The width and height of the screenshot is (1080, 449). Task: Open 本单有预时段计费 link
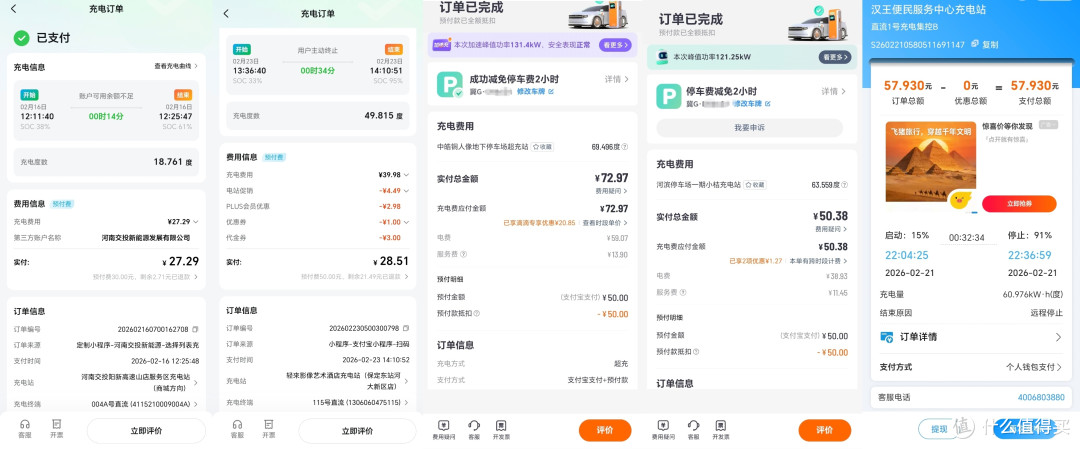(x=818, y=261)
